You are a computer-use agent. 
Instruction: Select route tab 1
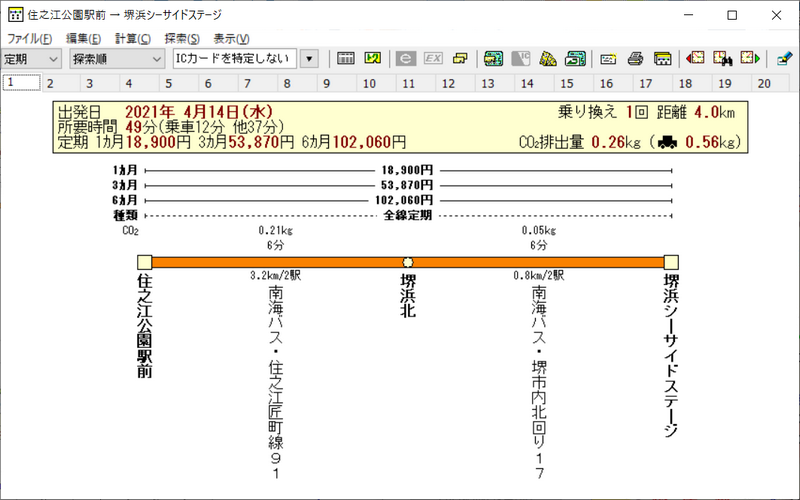point(21,83)
